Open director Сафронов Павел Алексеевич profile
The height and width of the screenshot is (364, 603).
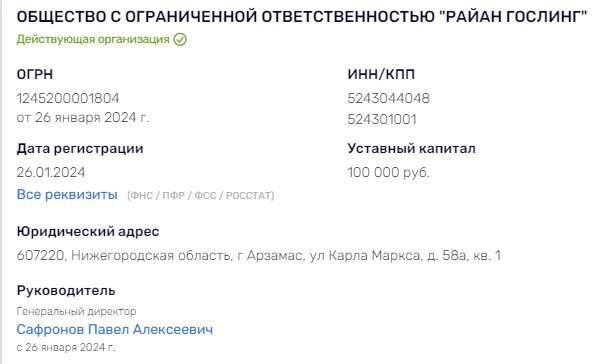pos(115,329)
